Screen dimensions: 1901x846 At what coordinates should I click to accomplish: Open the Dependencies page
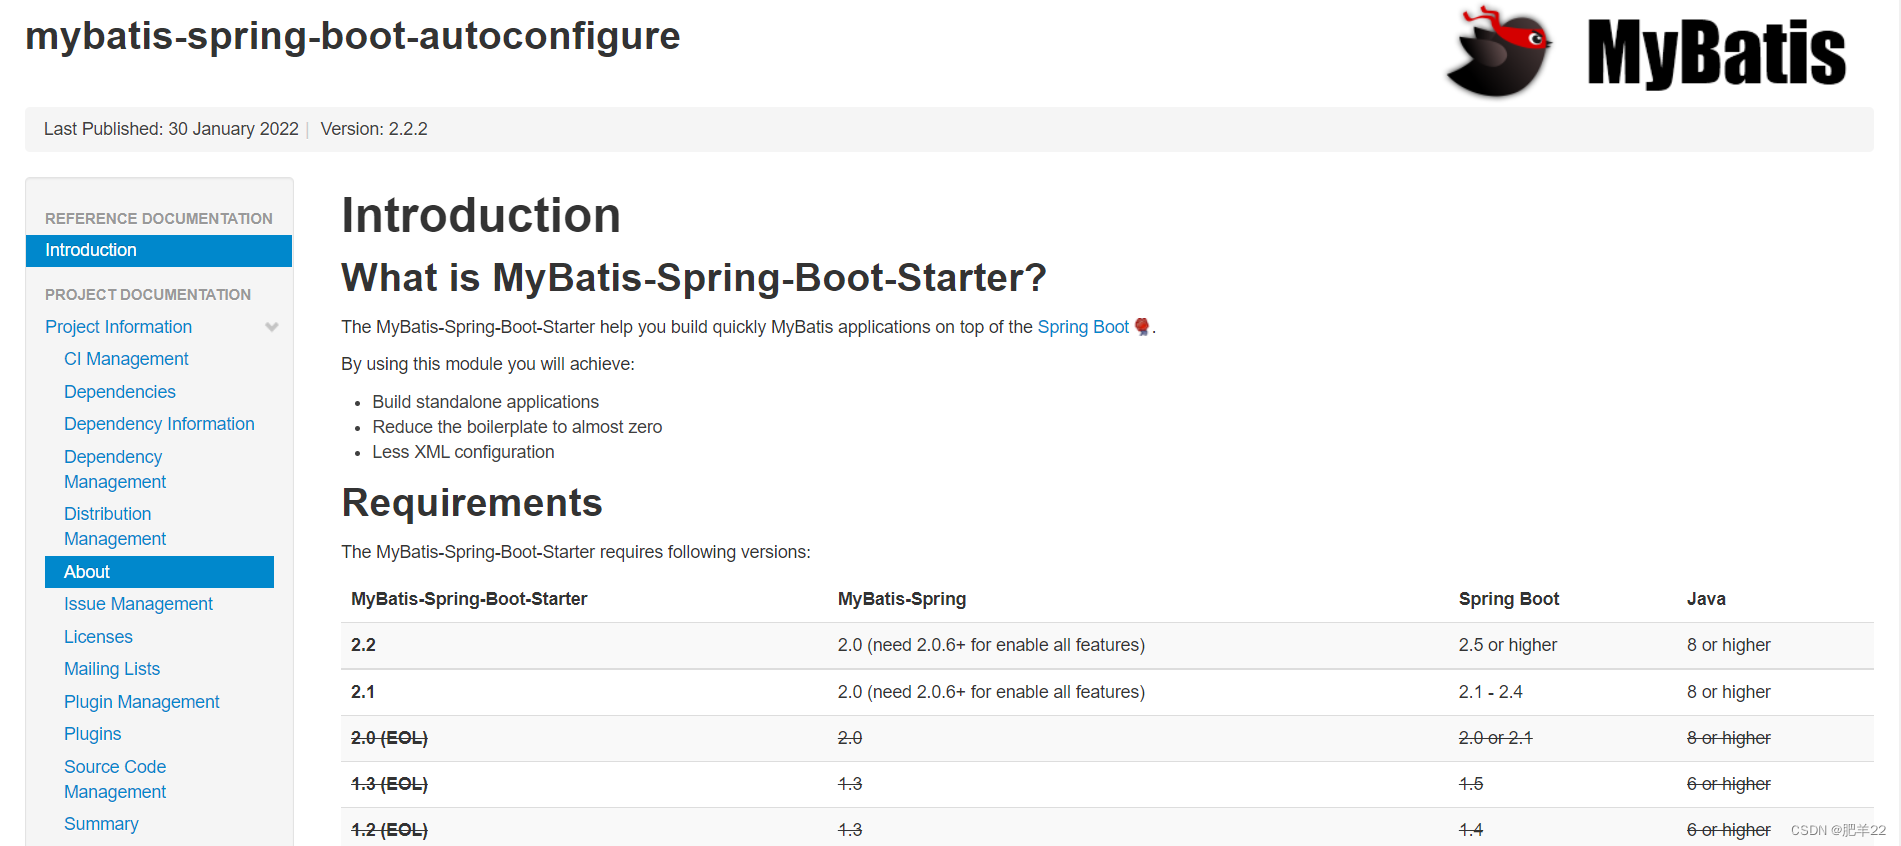click(x=120, y=392)
